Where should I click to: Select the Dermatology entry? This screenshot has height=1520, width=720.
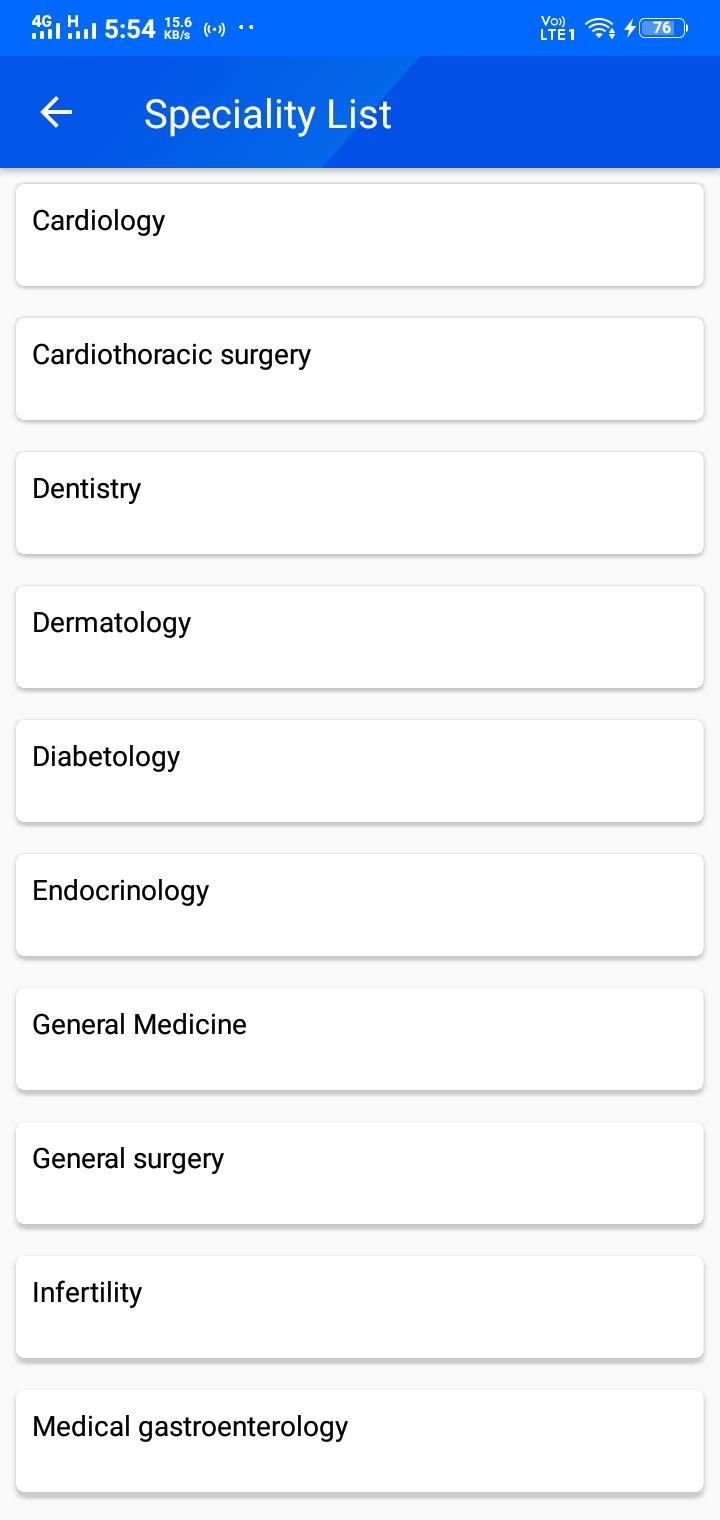[x=360, y=637]
